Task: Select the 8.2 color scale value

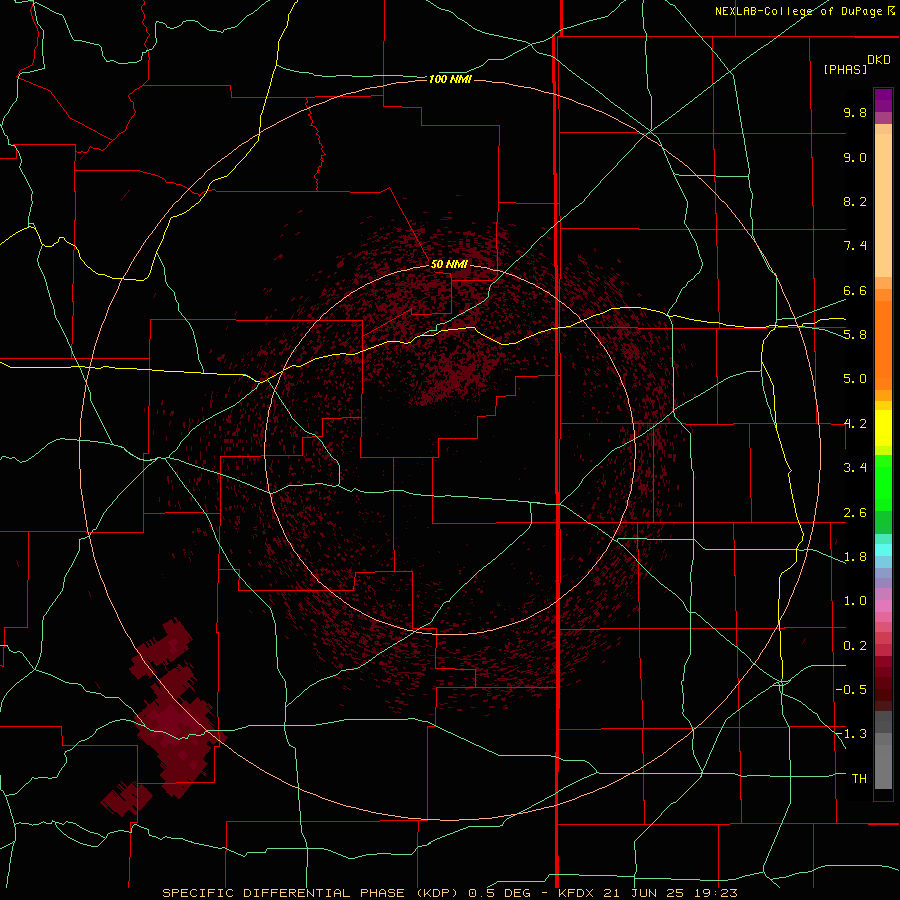Action: 855,201
